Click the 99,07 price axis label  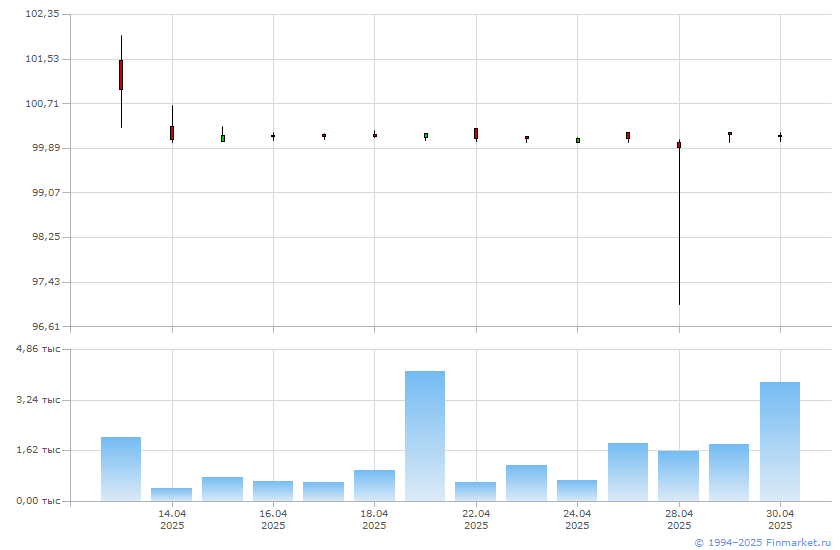click(x=46, y=192)
